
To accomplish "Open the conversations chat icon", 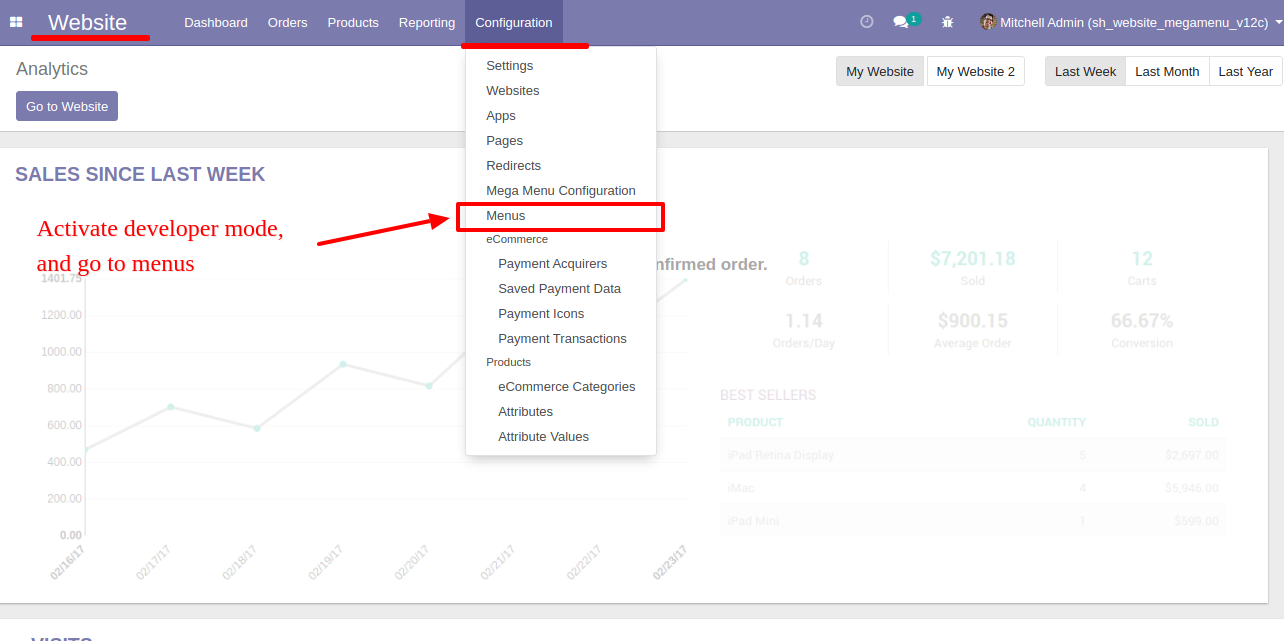I will coord(900,22).
